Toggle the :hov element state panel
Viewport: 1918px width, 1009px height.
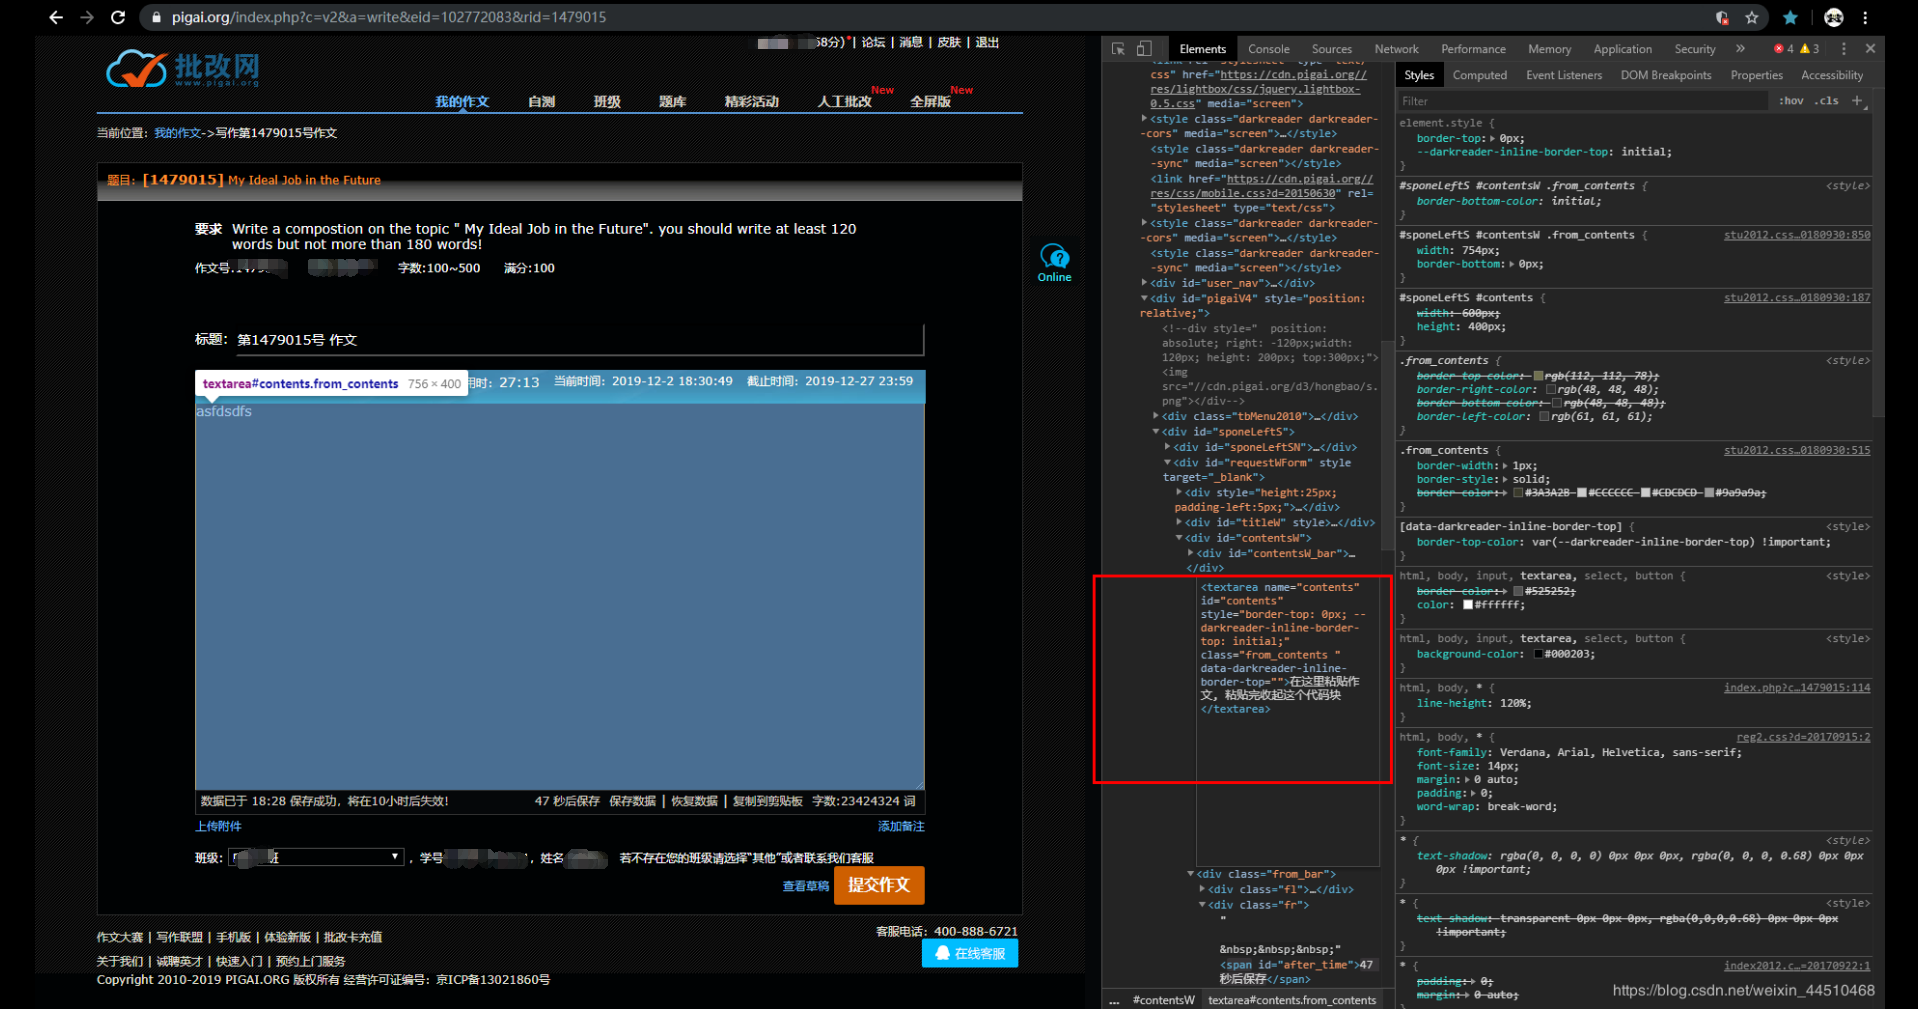pos(1792,100)
